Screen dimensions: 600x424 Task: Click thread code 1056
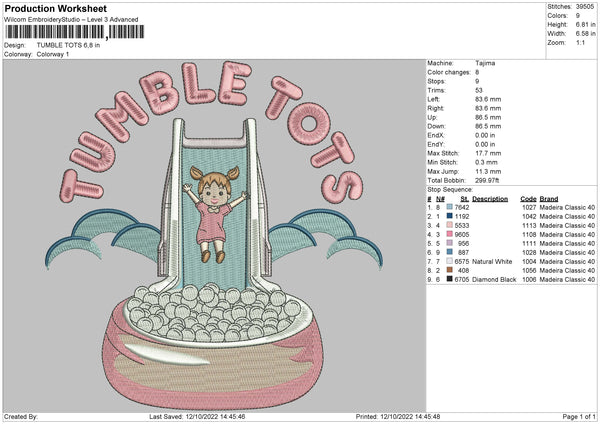pyautogui.click(x=529, y=270)
